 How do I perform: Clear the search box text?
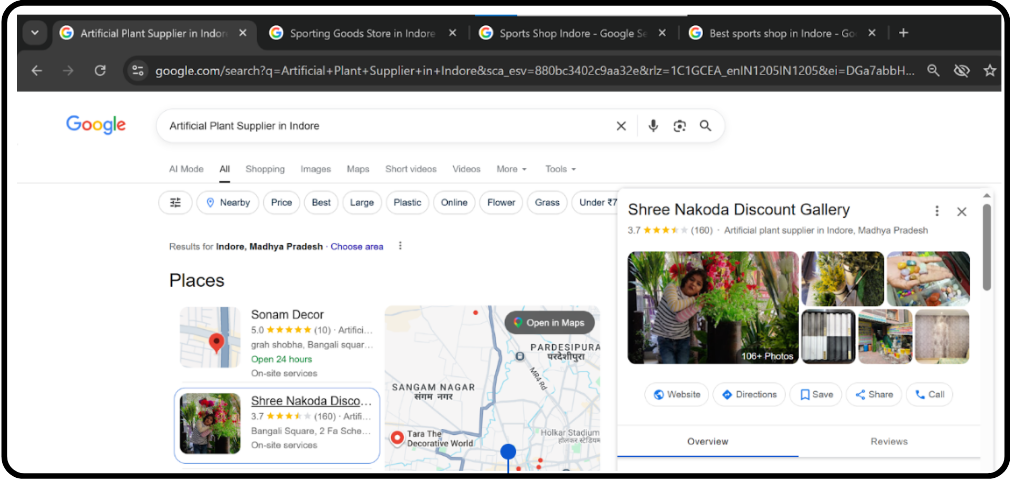click(621, 126)
